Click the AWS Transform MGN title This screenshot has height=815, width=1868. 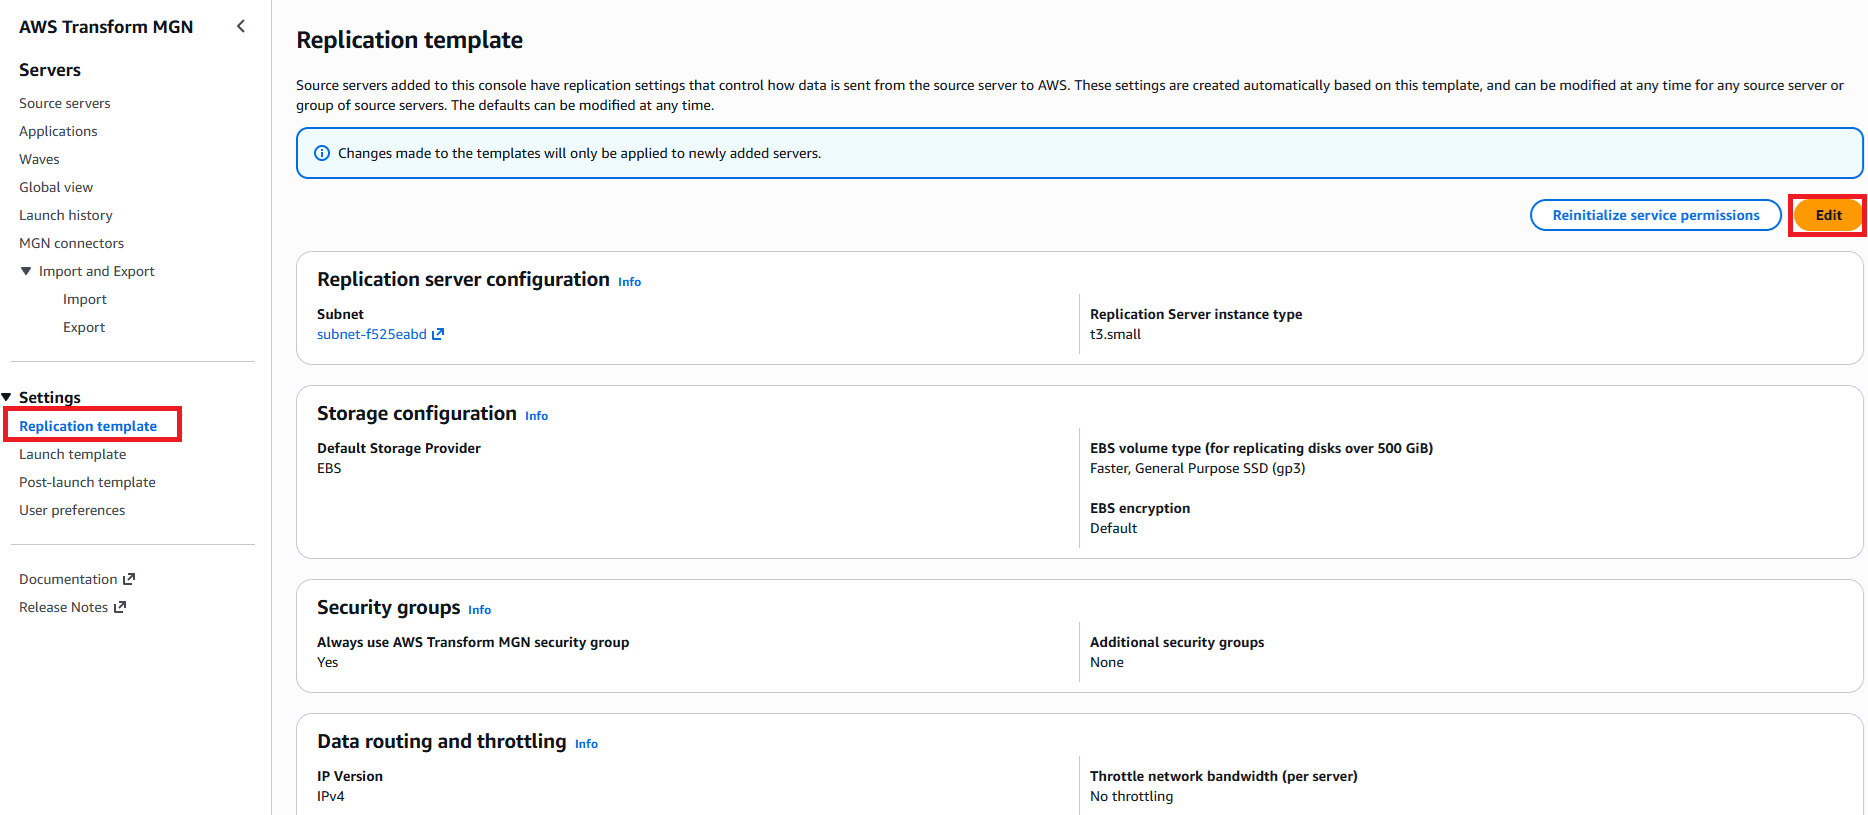click(106, 27)
